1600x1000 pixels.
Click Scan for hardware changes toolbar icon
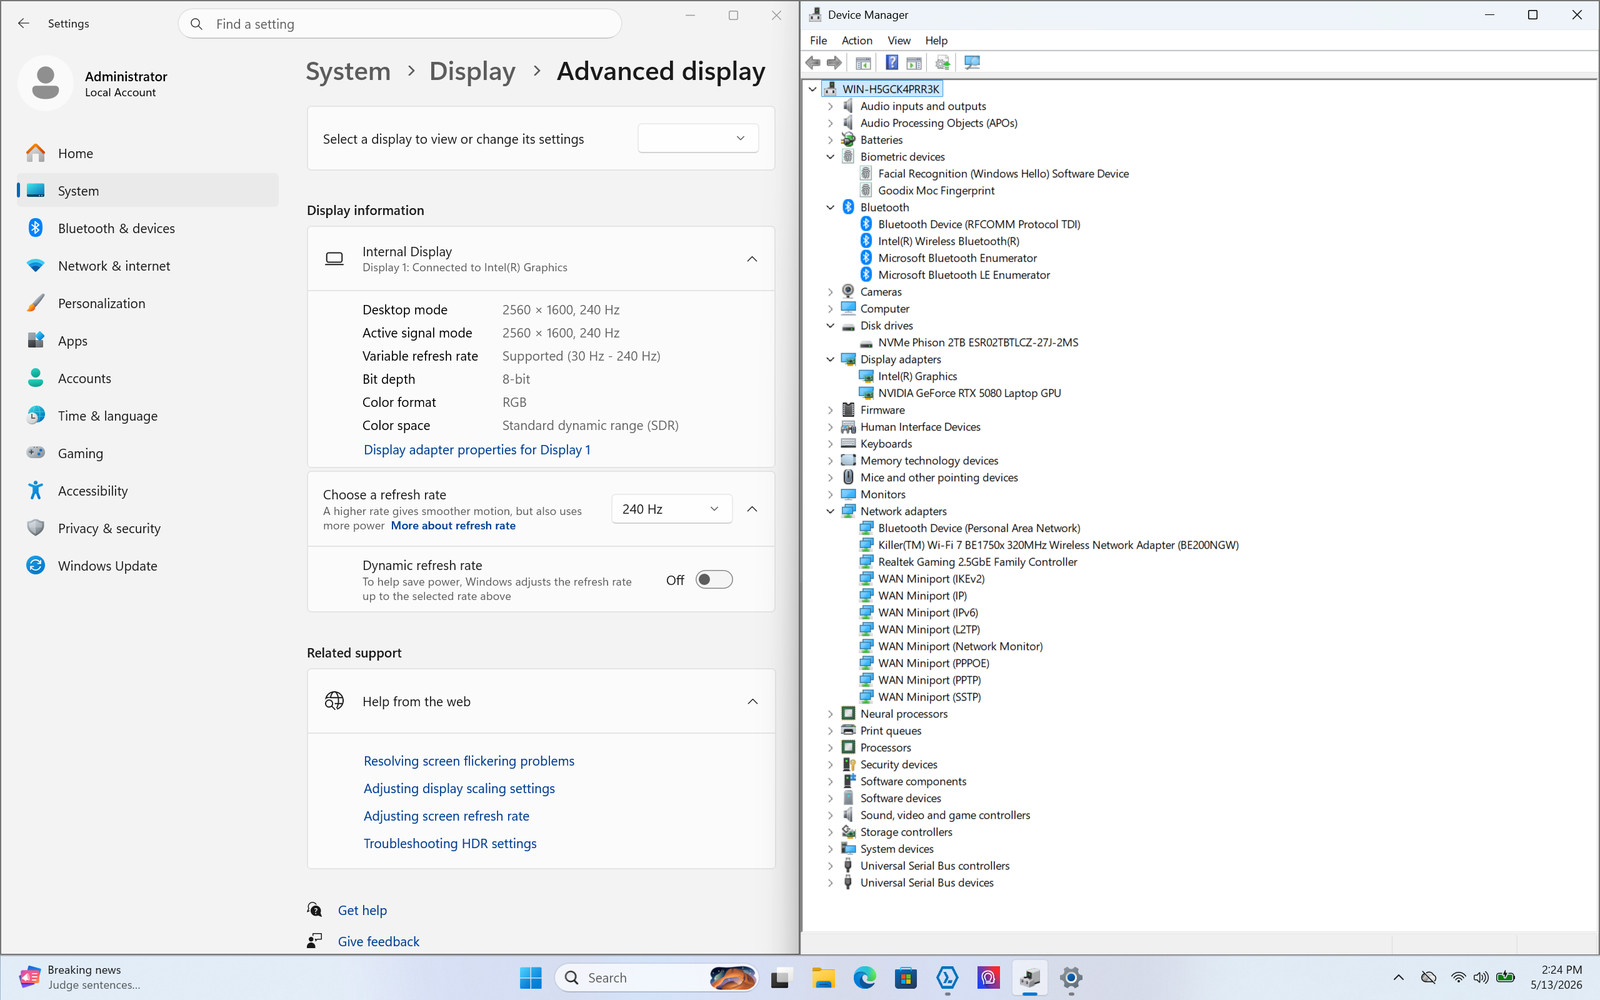point(972,63)
